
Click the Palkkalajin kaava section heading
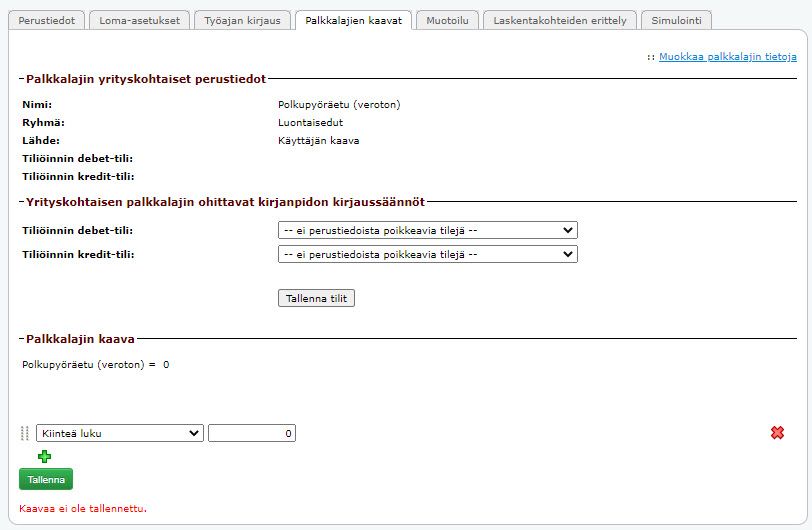tap(80, 339)
